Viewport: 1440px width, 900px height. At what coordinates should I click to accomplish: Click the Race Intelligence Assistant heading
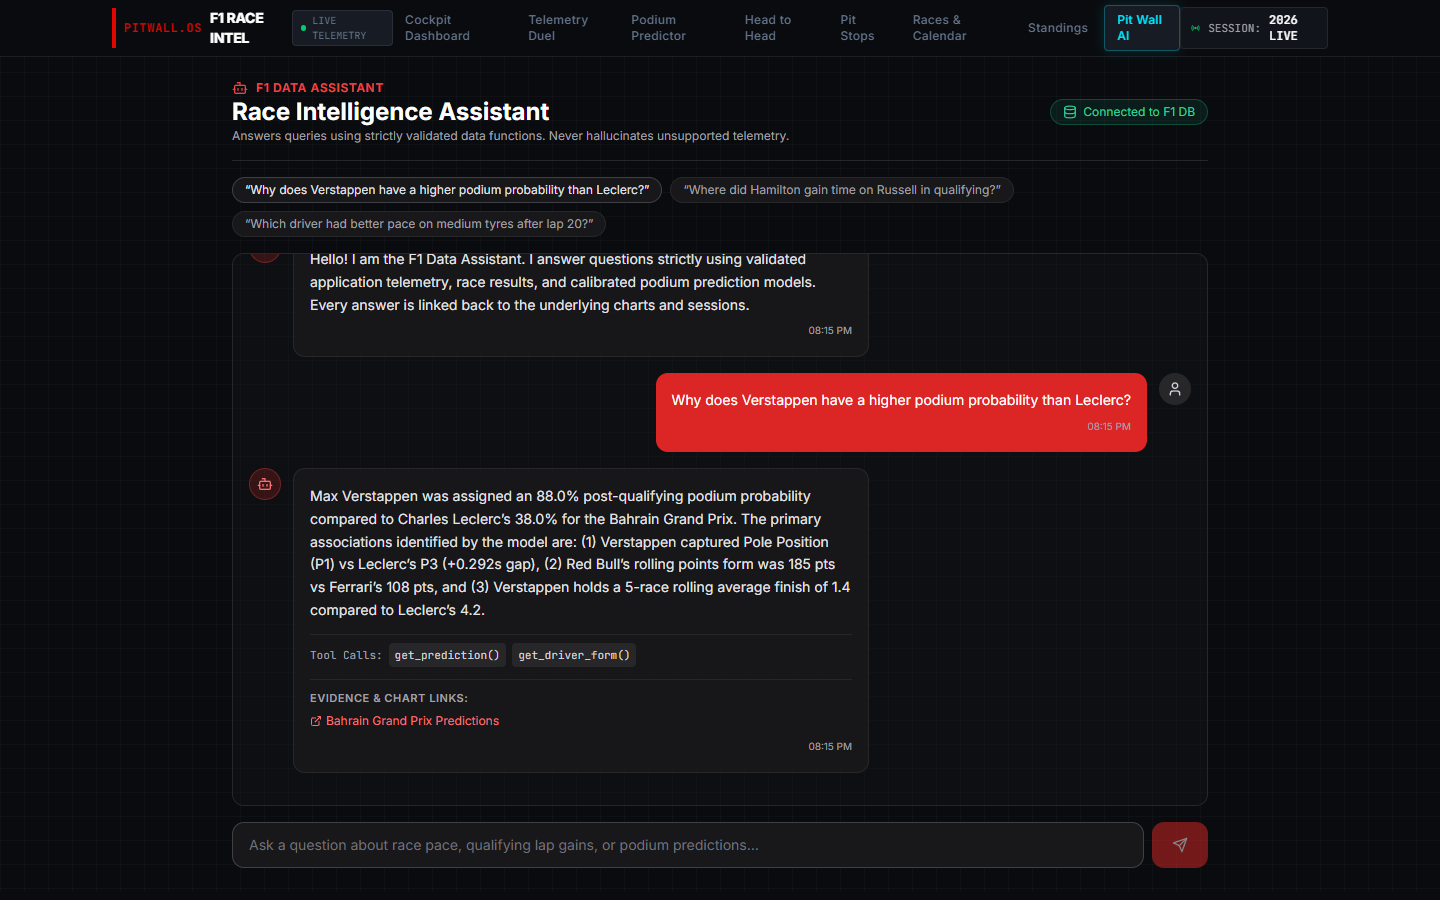pos(391,112)
